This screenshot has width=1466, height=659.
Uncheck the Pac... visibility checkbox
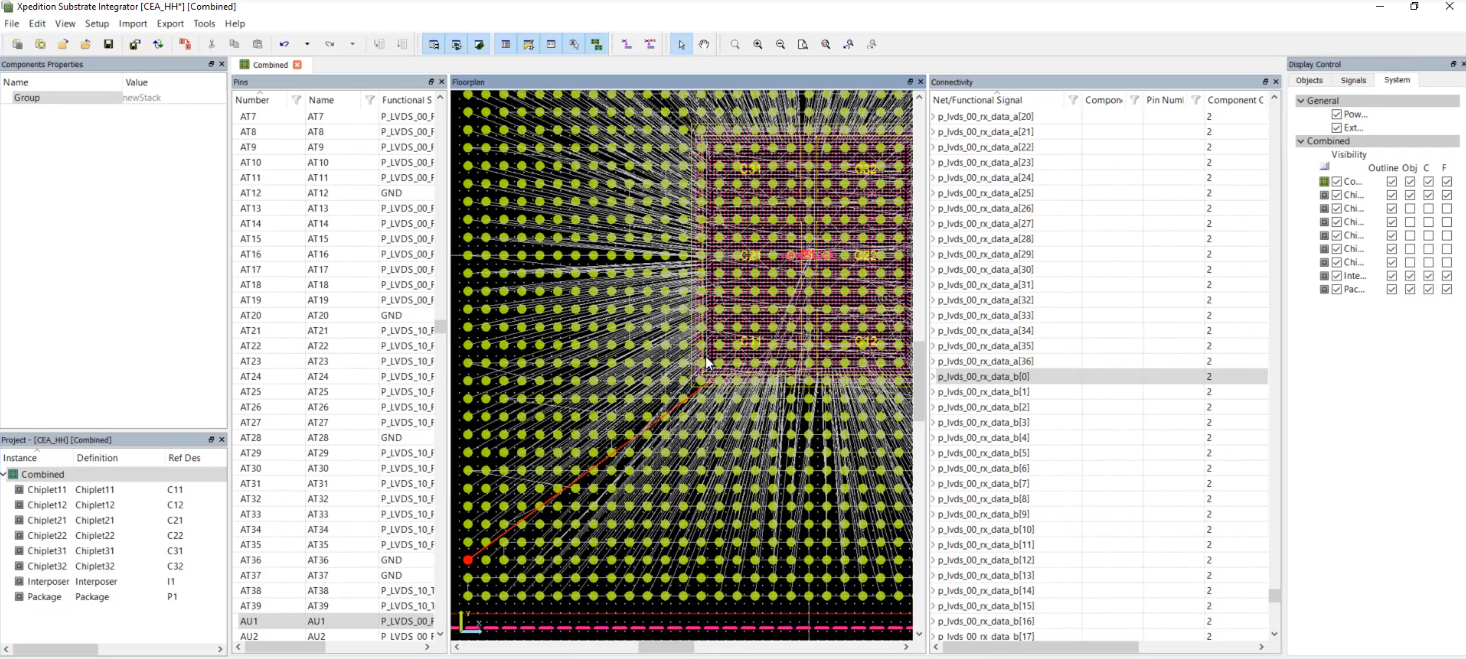click(1336, 289)
